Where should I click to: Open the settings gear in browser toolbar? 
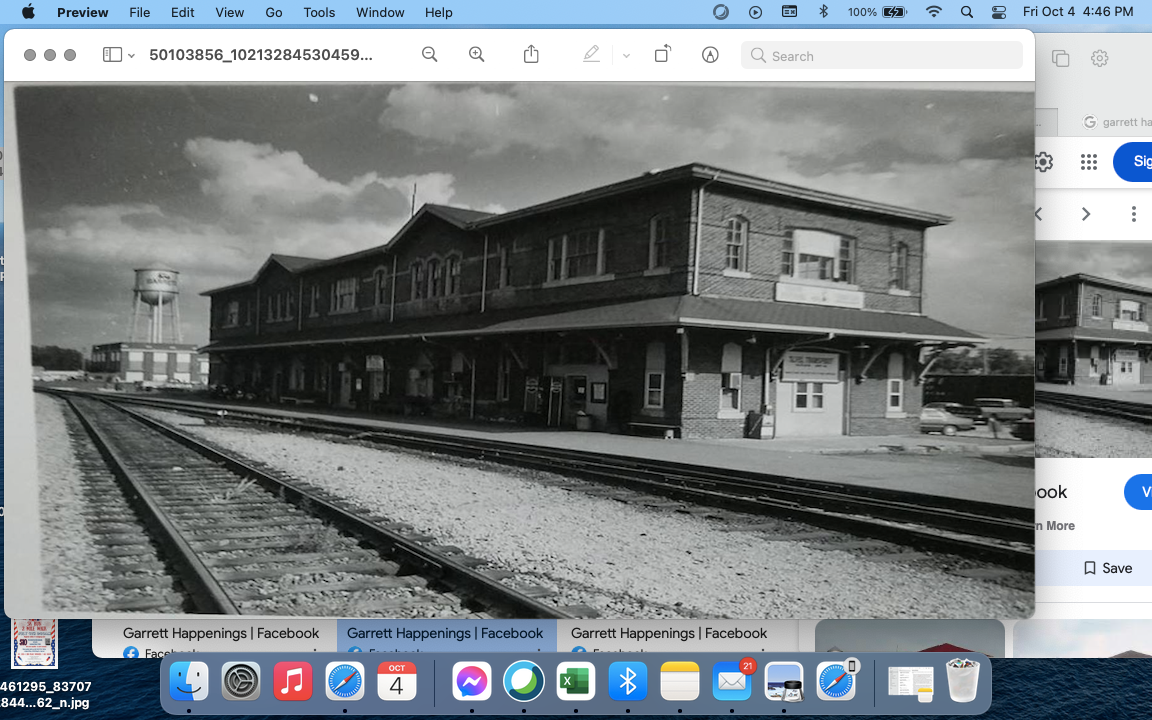(x=1099, y=58)
